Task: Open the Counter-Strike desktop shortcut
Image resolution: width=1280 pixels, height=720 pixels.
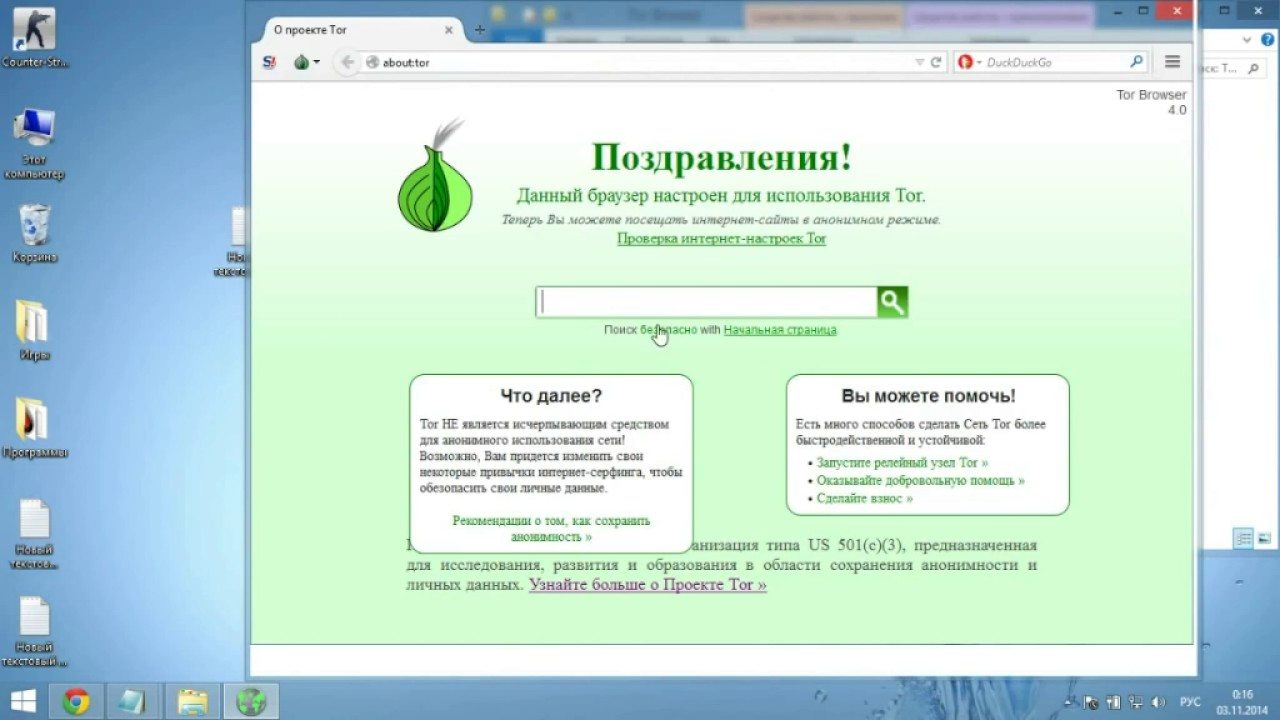Action: click(x=34, y=36)
